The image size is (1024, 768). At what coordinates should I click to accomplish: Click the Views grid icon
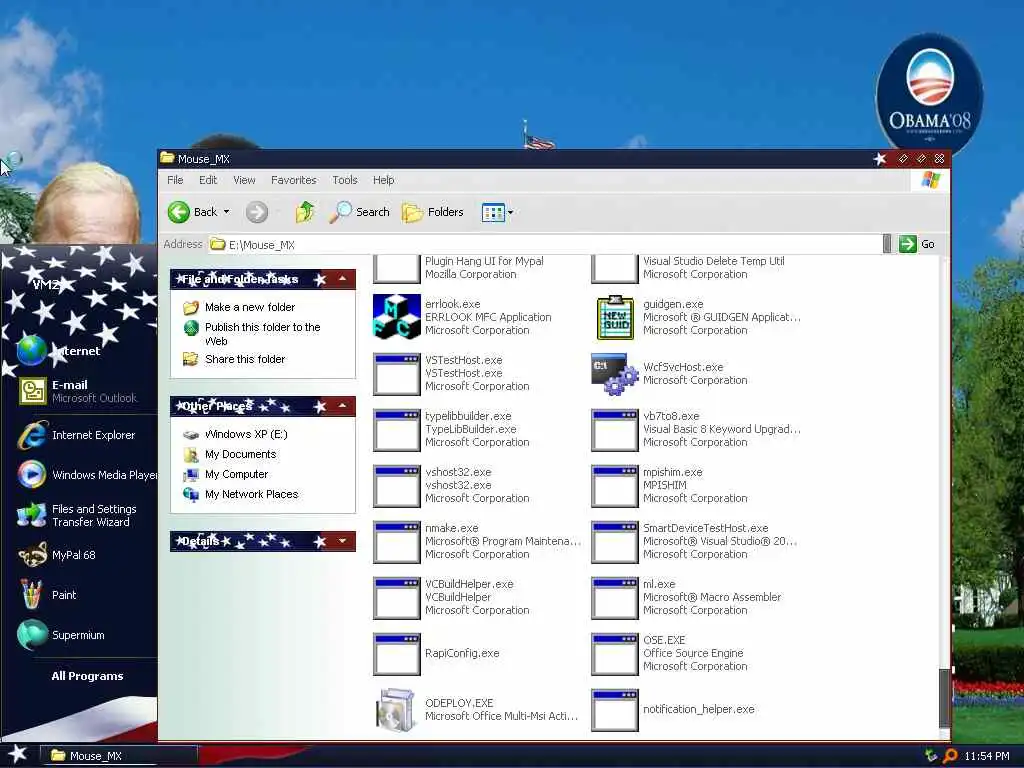click(x=493, y=212)
